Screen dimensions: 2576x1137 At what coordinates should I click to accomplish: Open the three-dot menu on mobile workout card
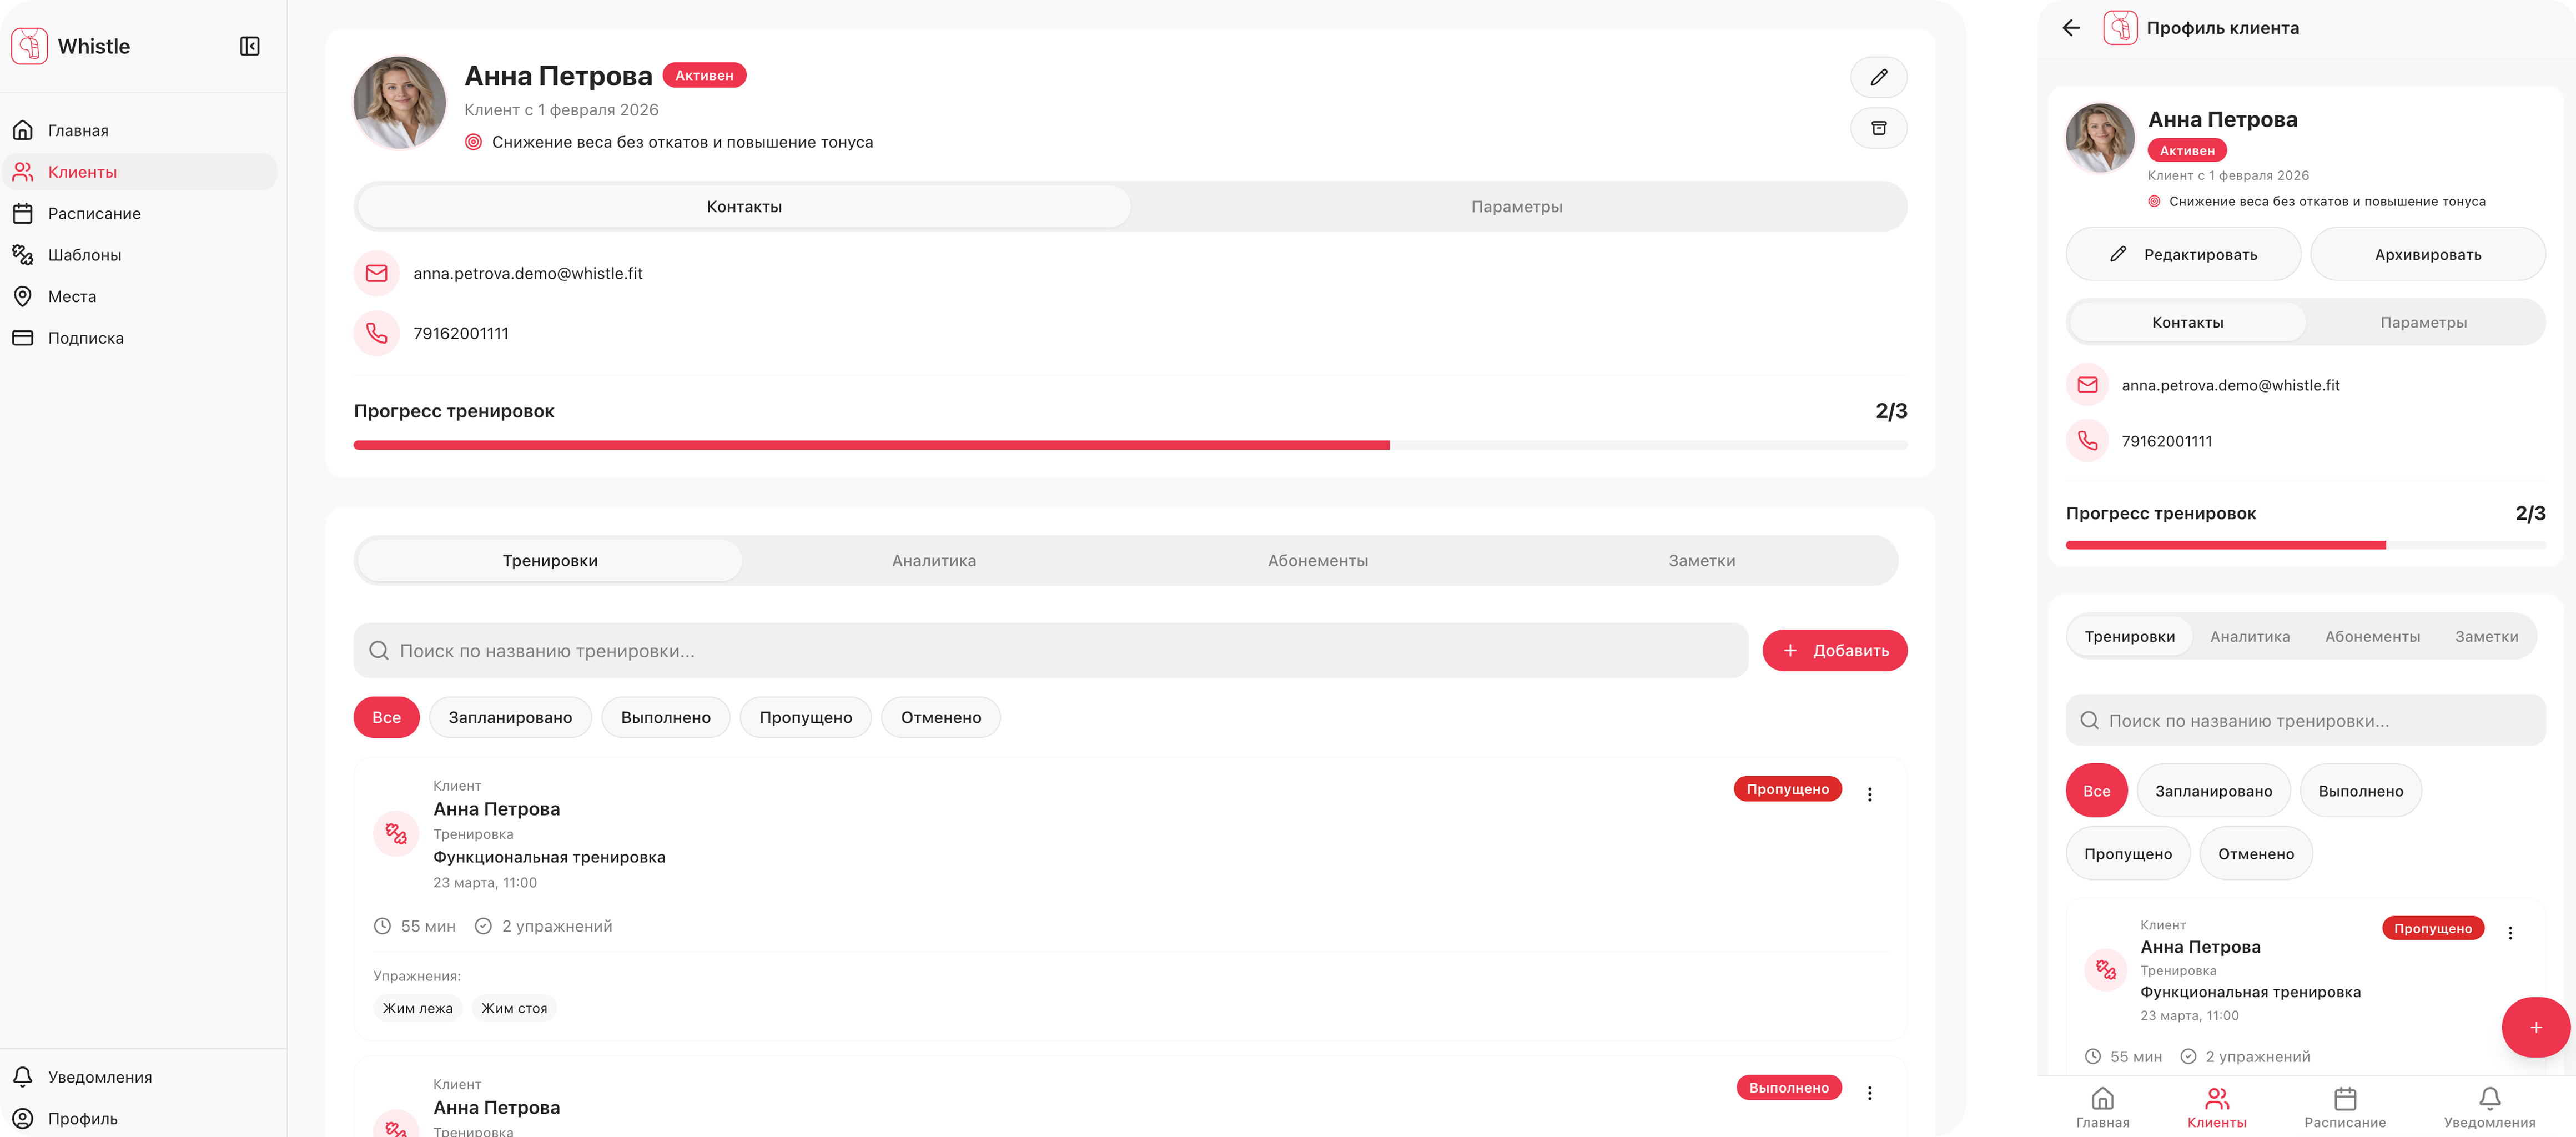pyautogui.click(x=2509, y=933)
